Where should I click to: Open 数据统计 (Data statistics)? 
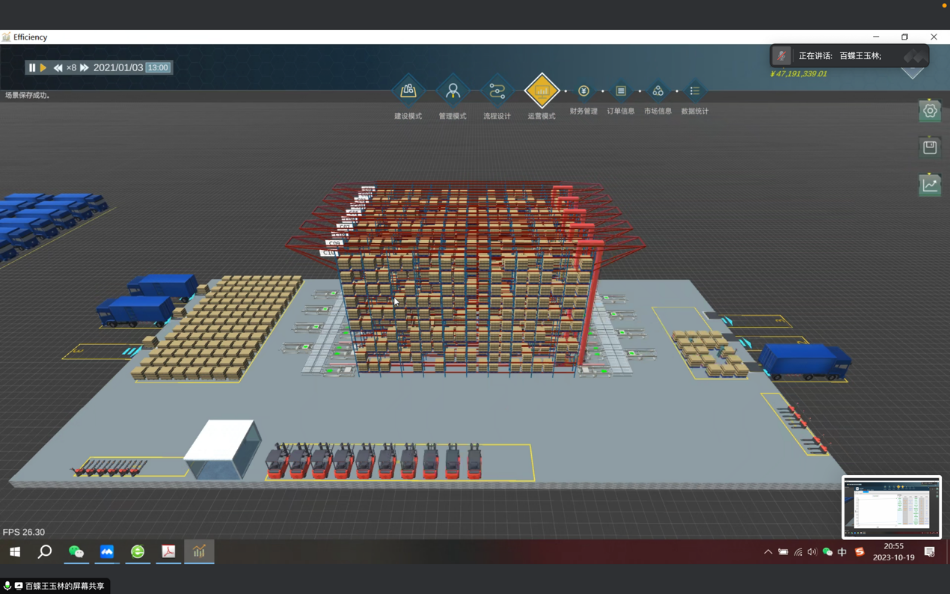[695, 91]
